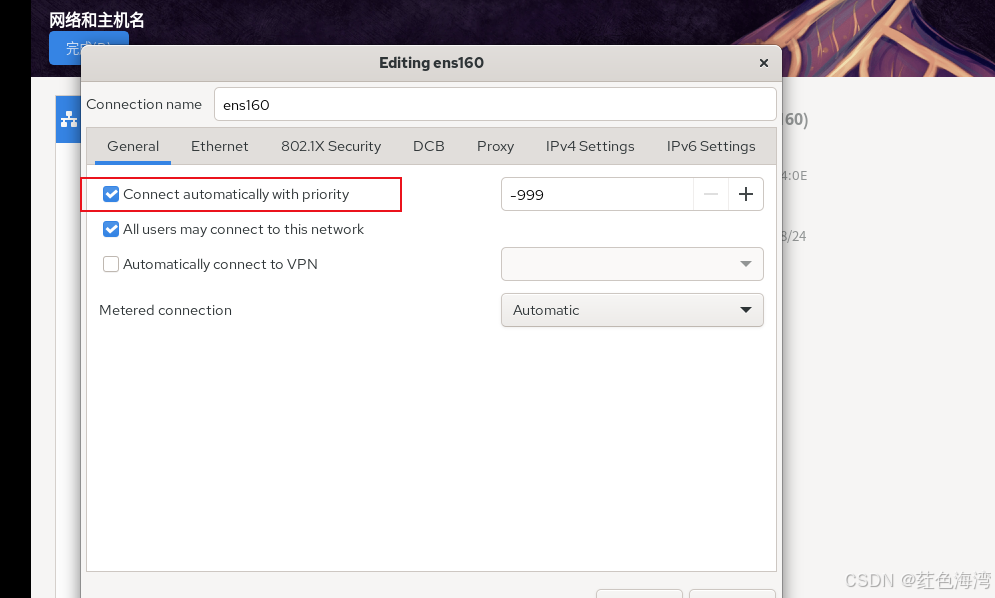This screenshot has width=995, height=598.
Task: Increase priority with the plus button
Action: tap(746, 194)
